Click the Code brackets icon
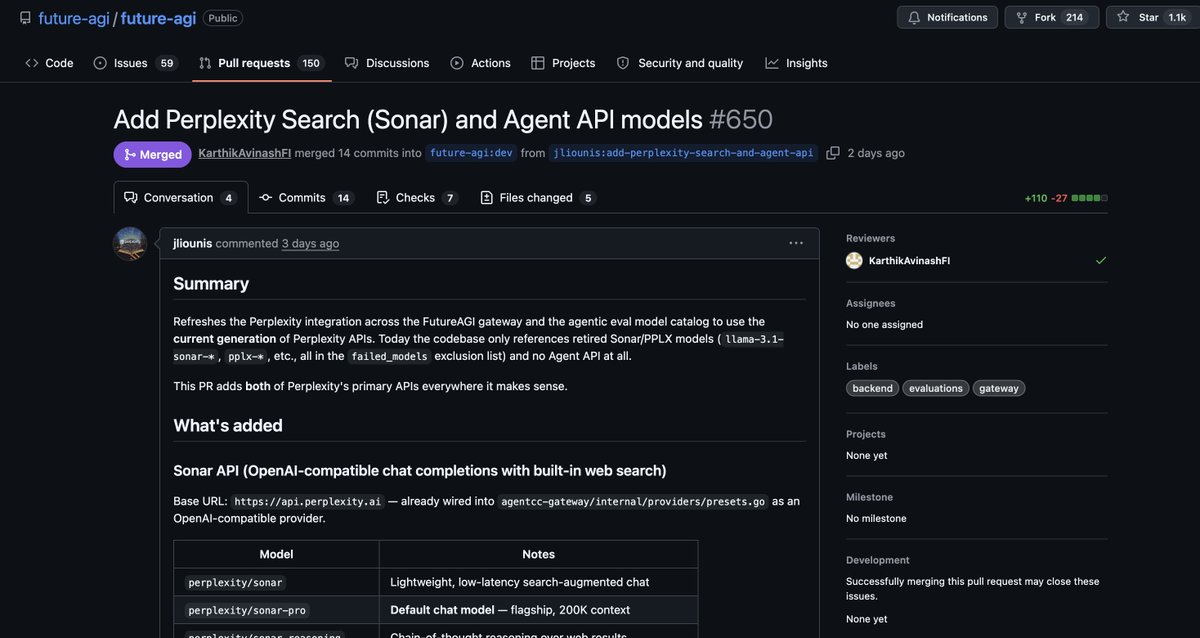This screenshot has height=638, width=1200. [32, 63]
